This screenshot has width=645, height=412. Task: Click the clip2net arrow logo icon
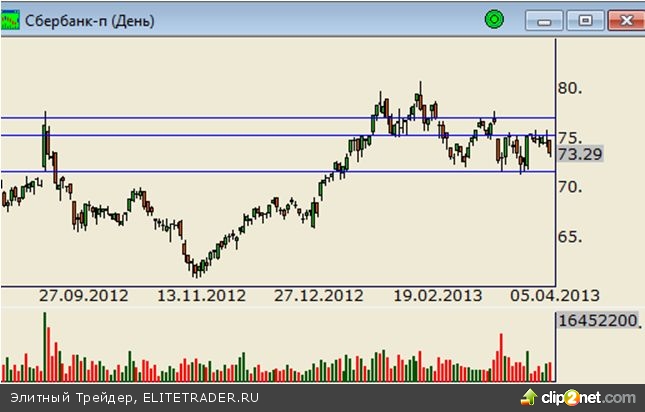[x=525, y=397]
